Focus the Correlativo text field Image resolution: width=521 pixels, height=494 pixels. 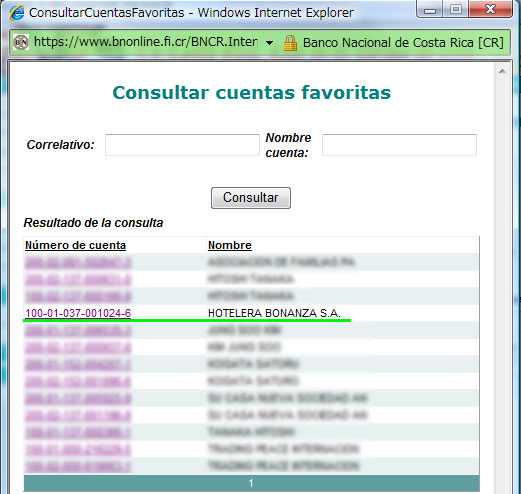point(182,145)
